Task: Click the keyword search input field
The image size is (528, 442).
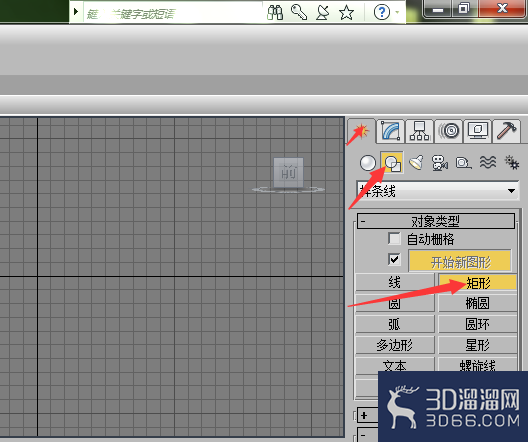Action: point(172,13)
